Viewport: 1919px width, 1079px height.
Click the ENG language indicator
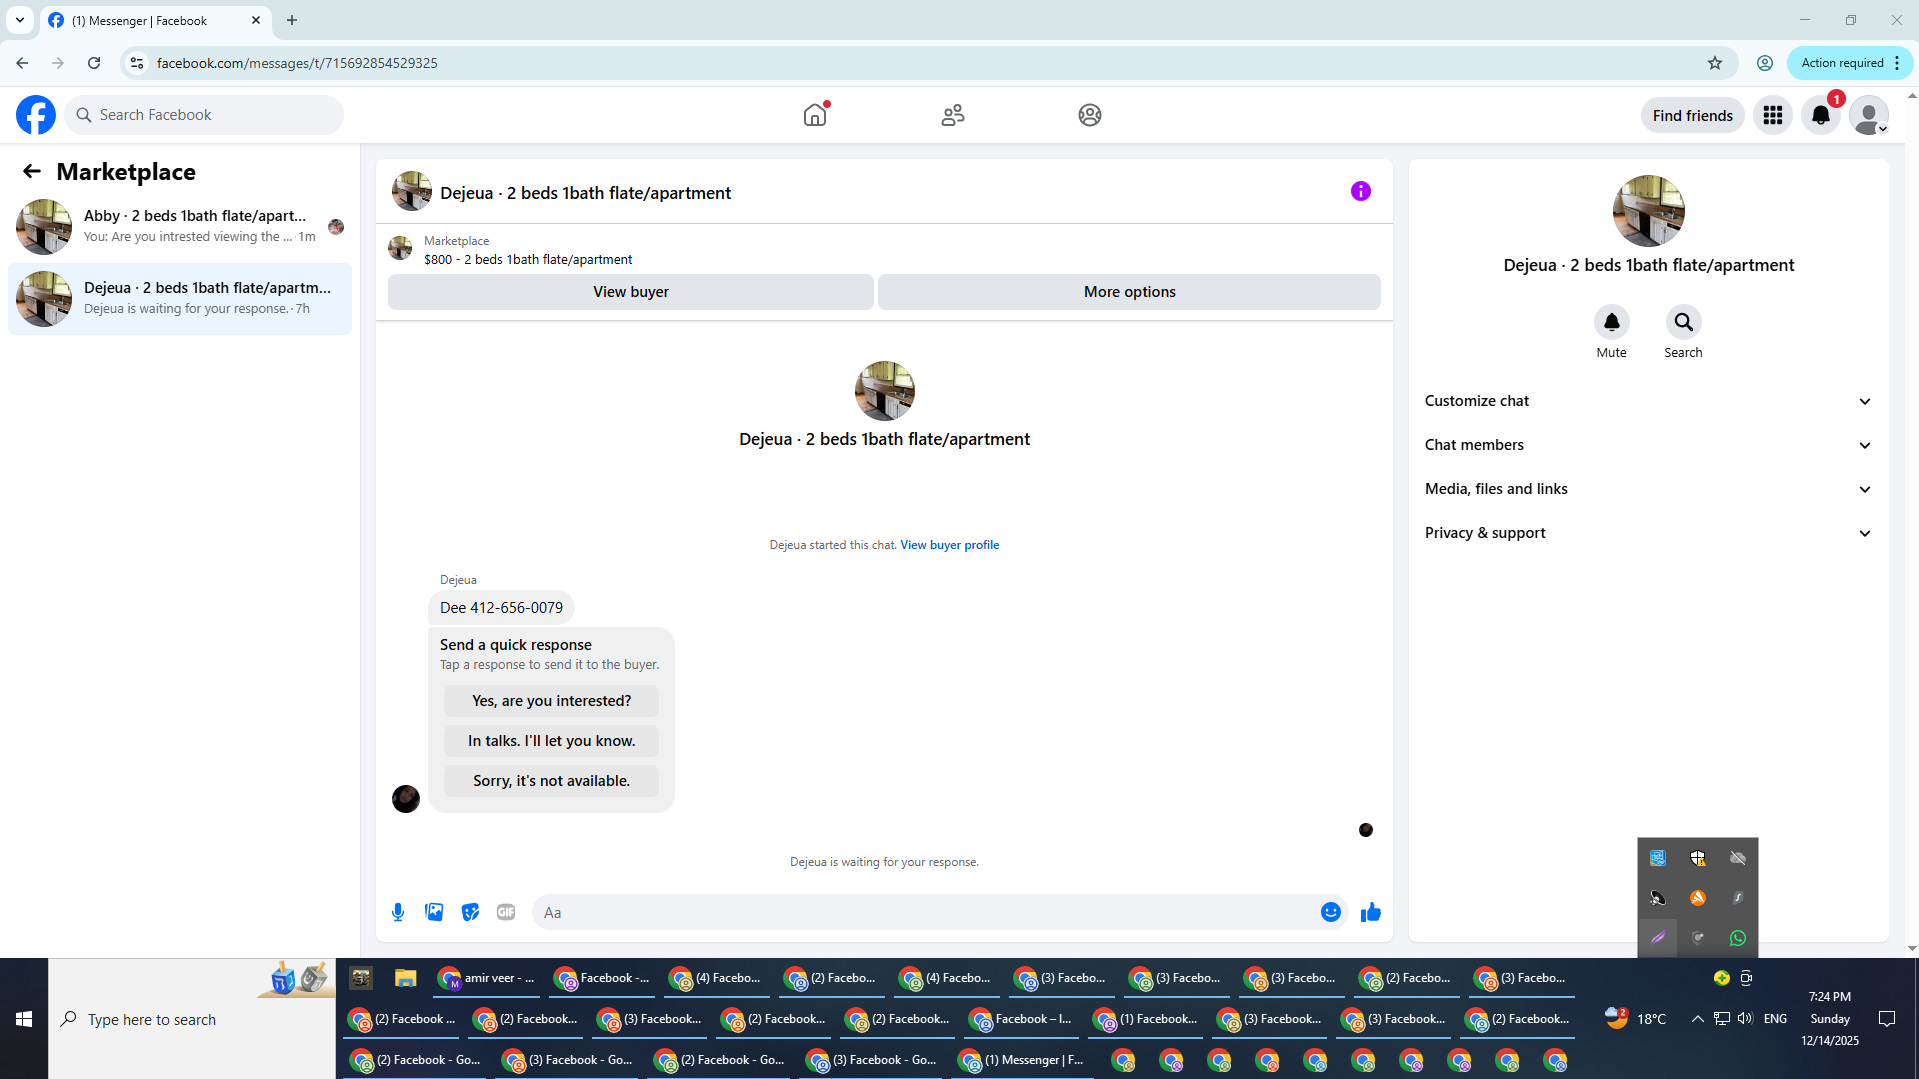(x=1775, y=1019)
